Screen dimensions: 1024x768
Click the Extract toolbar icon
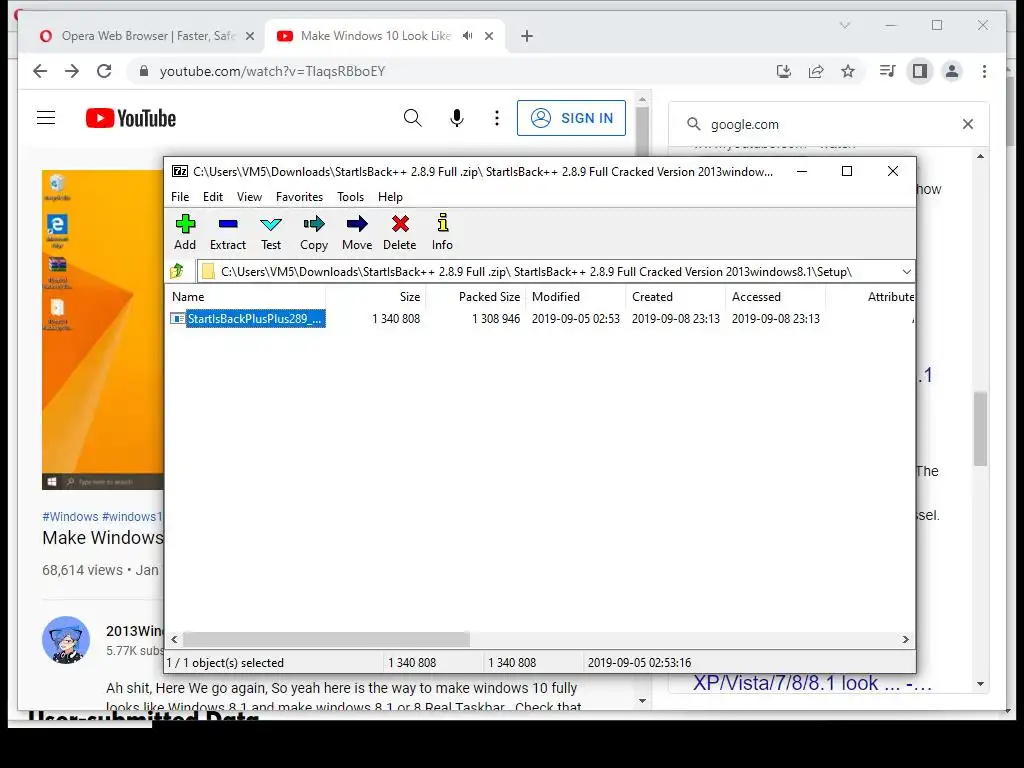point(228,232)
